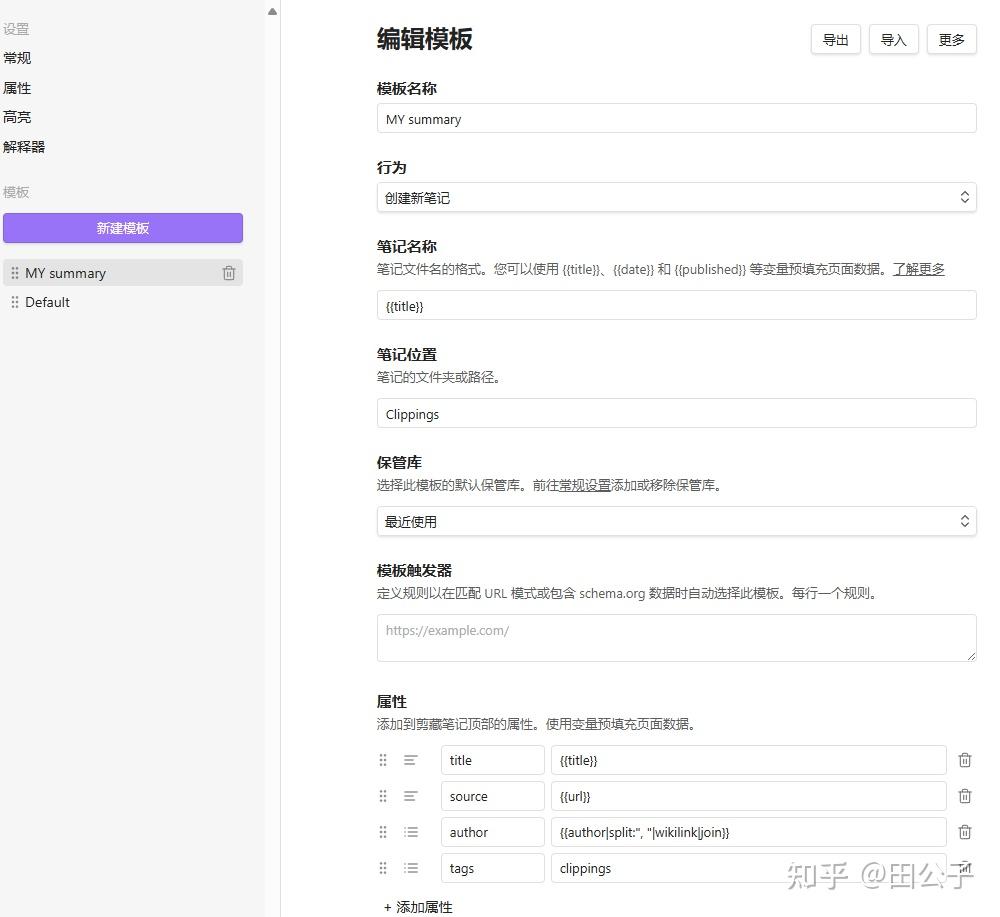Delete the title property using trash icon
Viewport: 1000px width, 917px height.
[964, 760]
